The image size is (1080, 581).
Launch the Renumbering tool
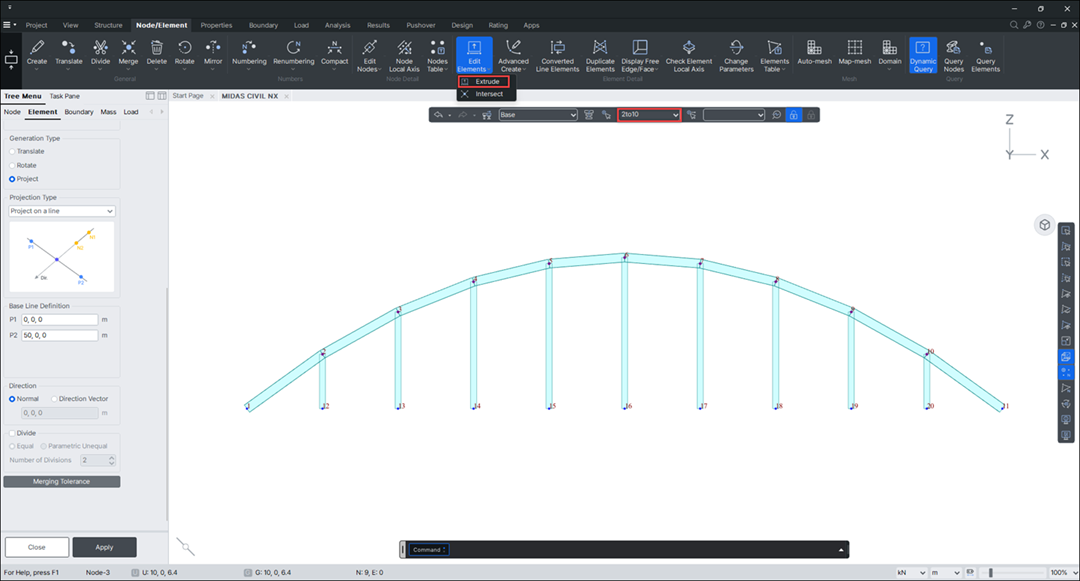click(x=293, y=53)
